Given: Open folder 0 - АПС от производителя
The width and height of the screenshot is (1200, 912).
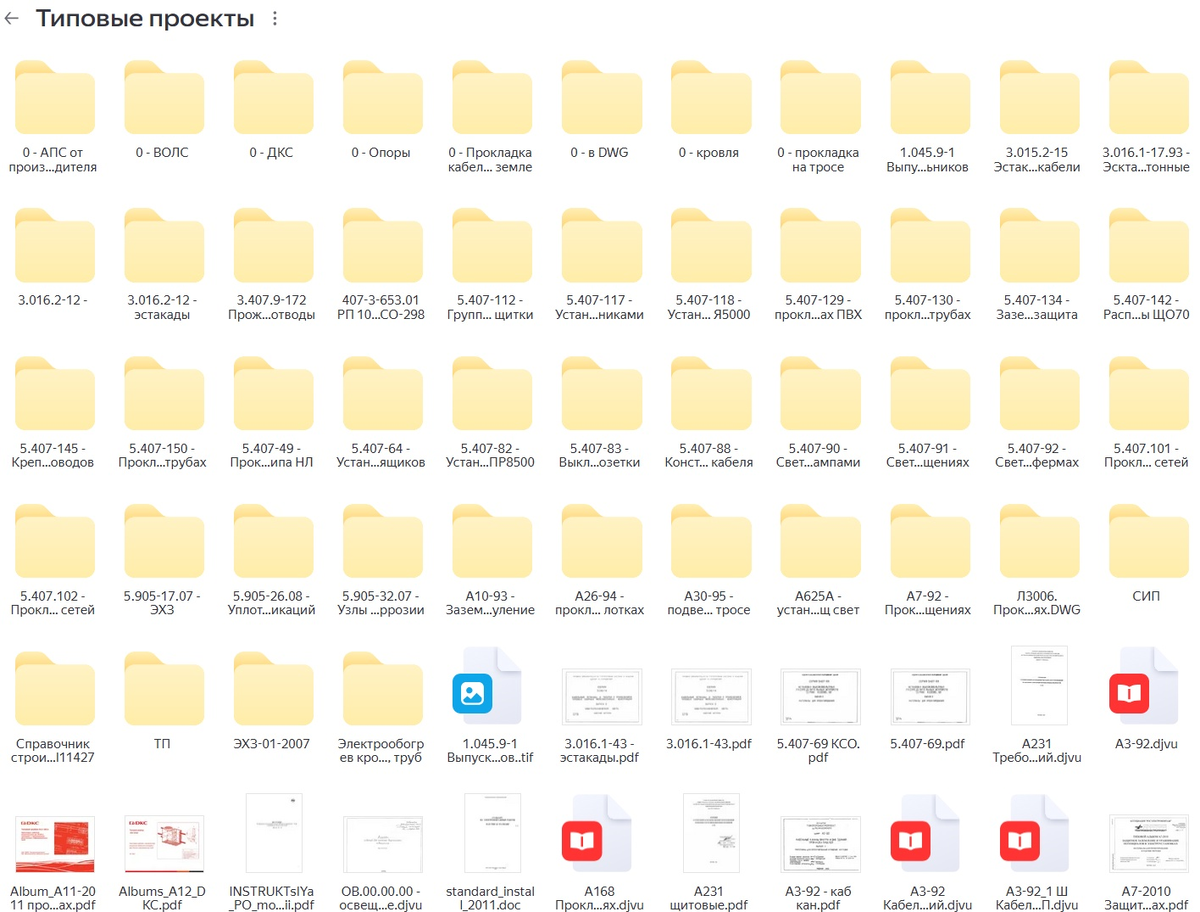Looking at the screenshot, I should [55, 98].
